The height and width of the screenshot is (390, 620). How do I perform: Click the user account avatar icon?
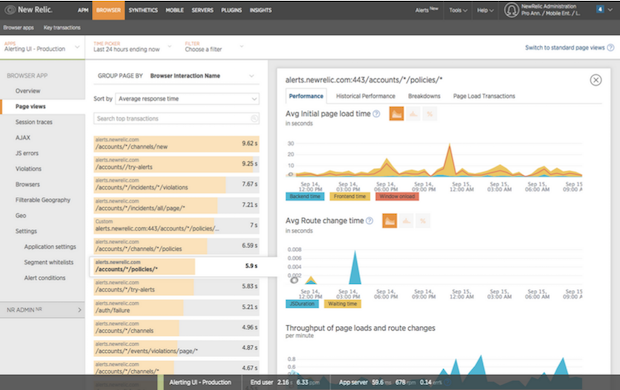[511, 10]
